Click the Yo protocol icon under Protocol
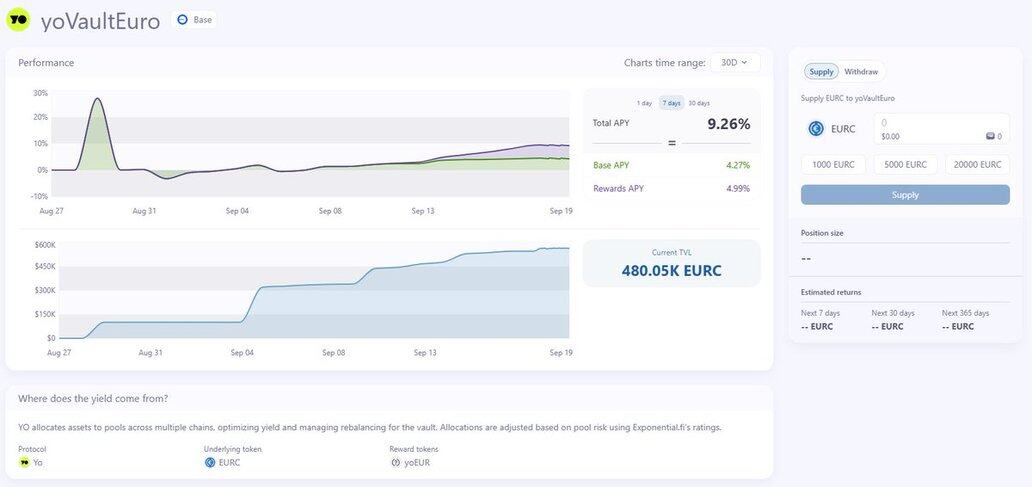 (x=24, y=462)
